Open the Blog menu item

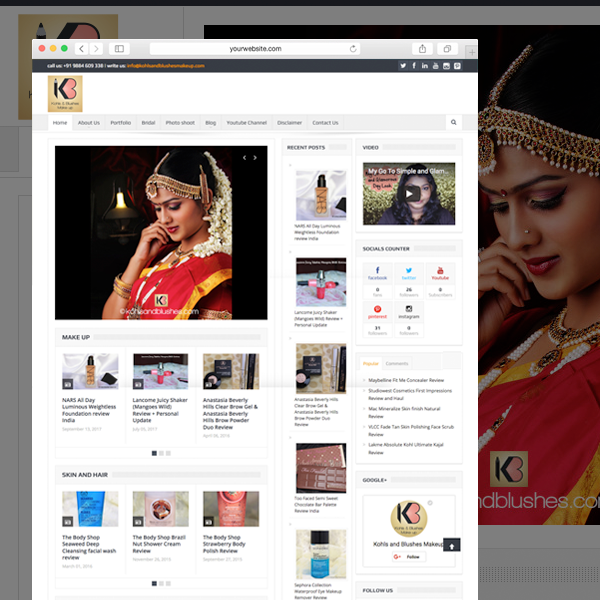coord(210,123)
